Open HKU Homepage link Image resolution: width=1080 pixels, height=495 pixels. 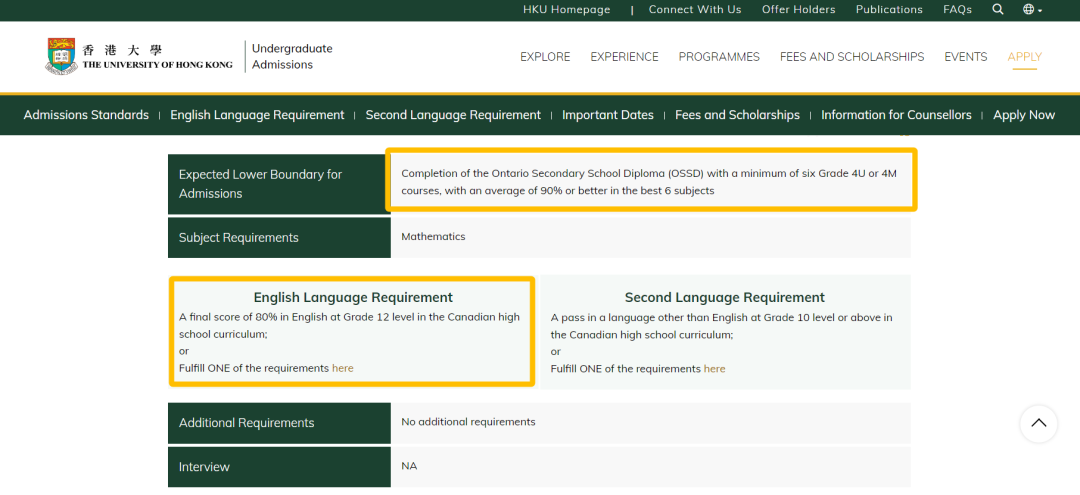click(566, 10)
